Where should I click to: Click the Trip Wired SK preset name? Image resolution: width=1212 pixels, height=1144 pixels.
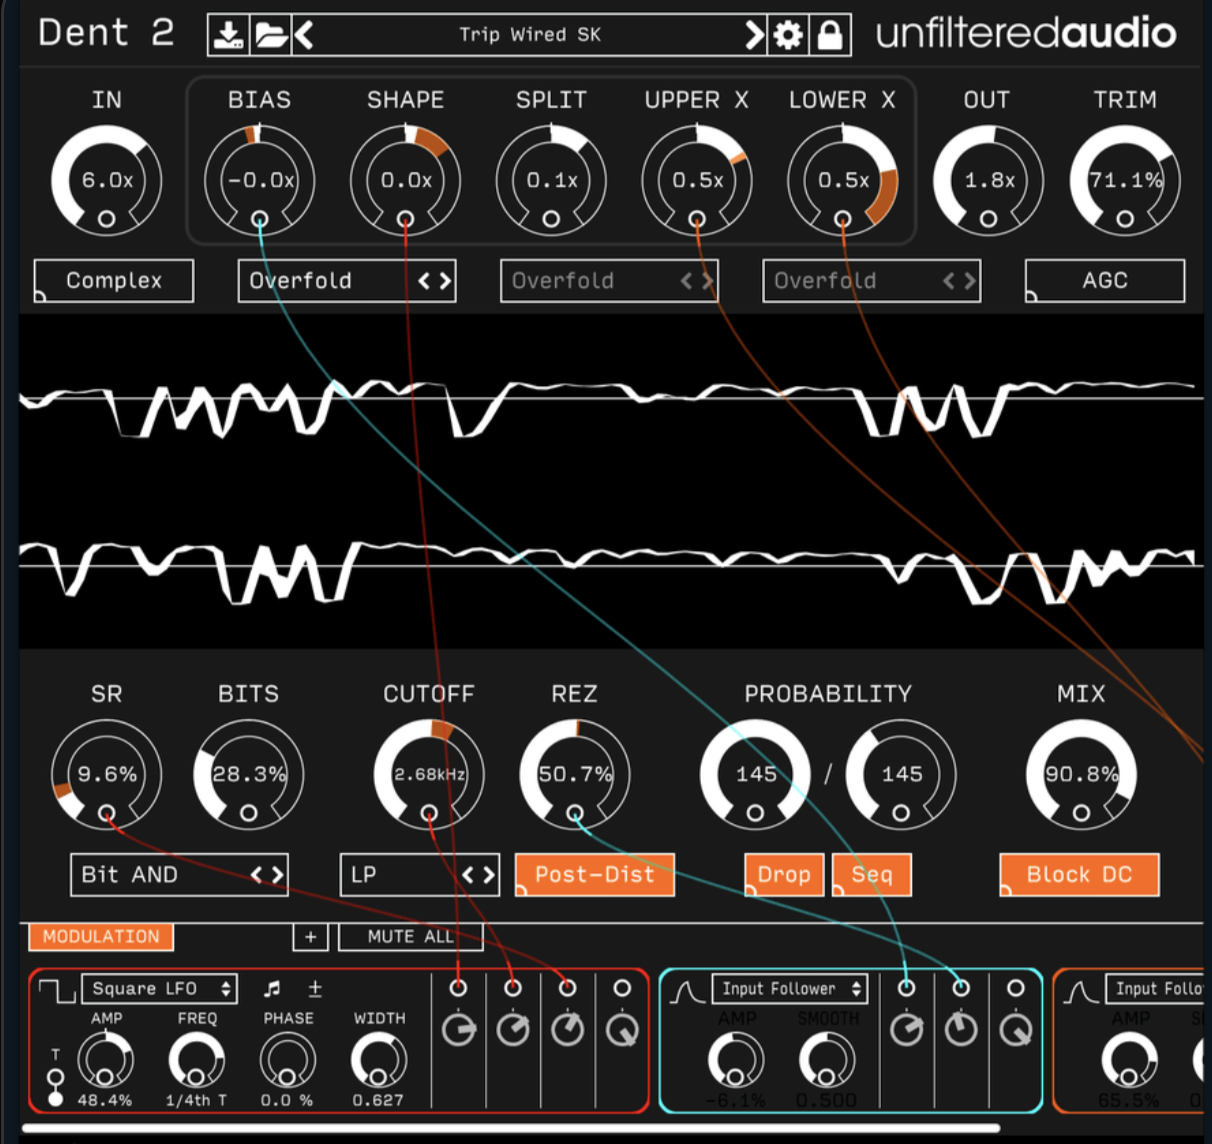point(530,36)
